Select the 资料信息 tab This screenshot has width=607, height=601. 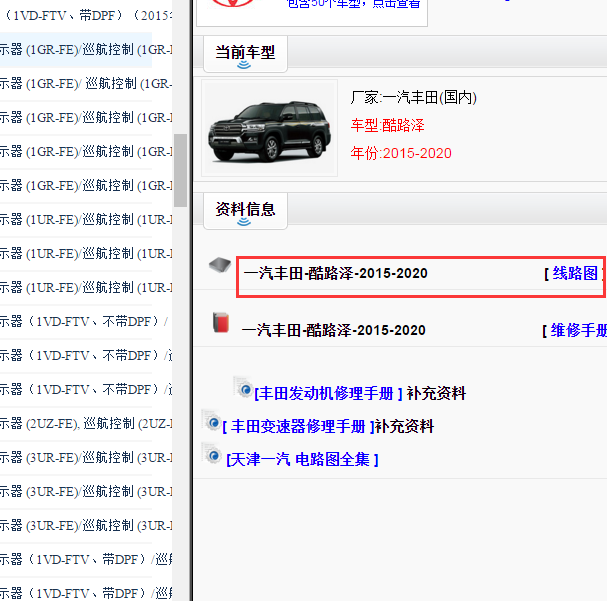pos(245,211)
